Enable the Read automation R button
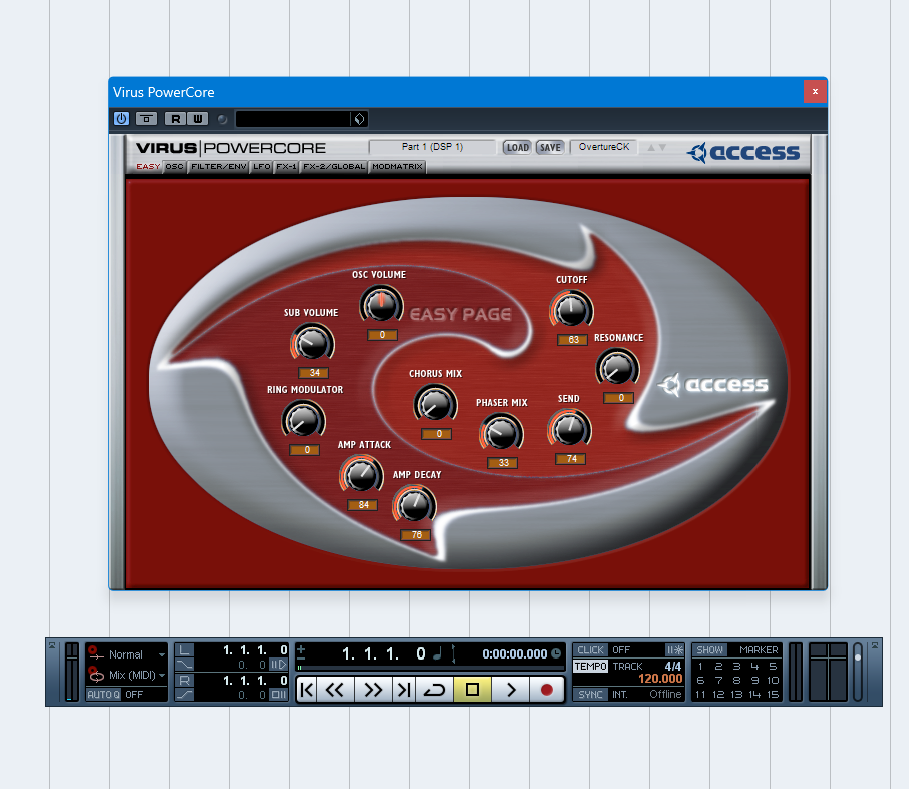The height and width of the screenshot is (789, 909). (175, 119)
